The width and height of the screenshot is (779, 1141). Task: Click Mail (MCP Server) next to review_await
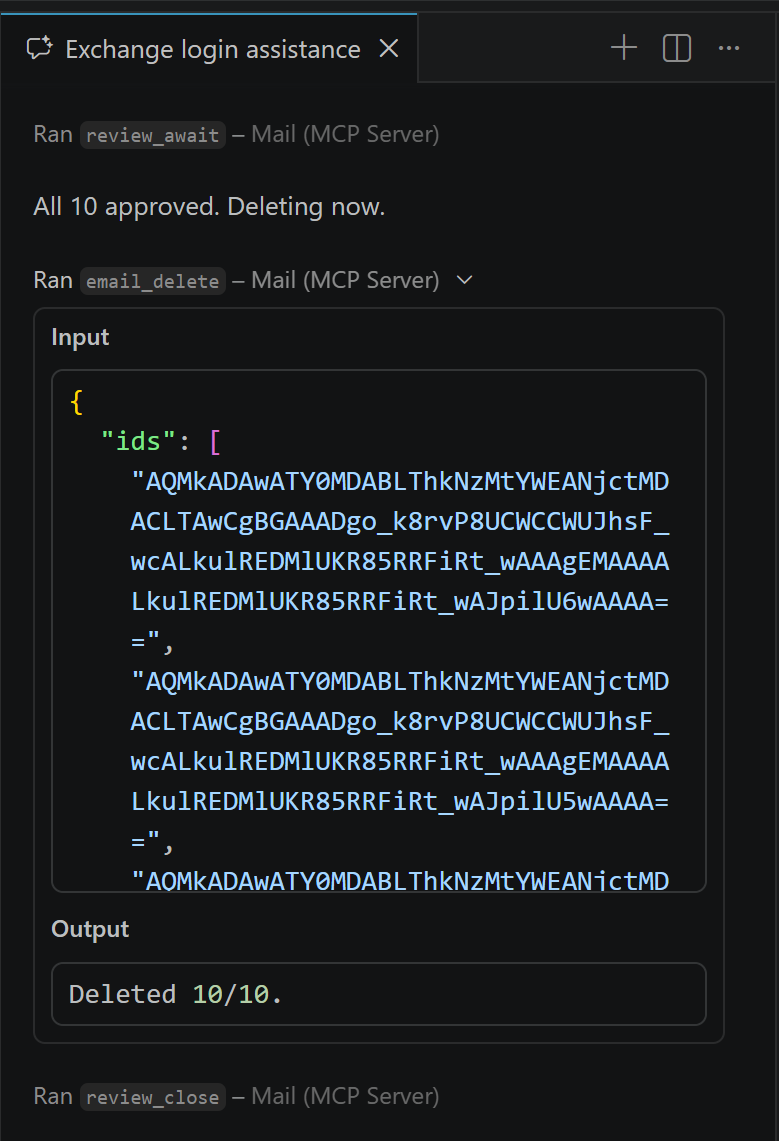[x=344, y=135]
